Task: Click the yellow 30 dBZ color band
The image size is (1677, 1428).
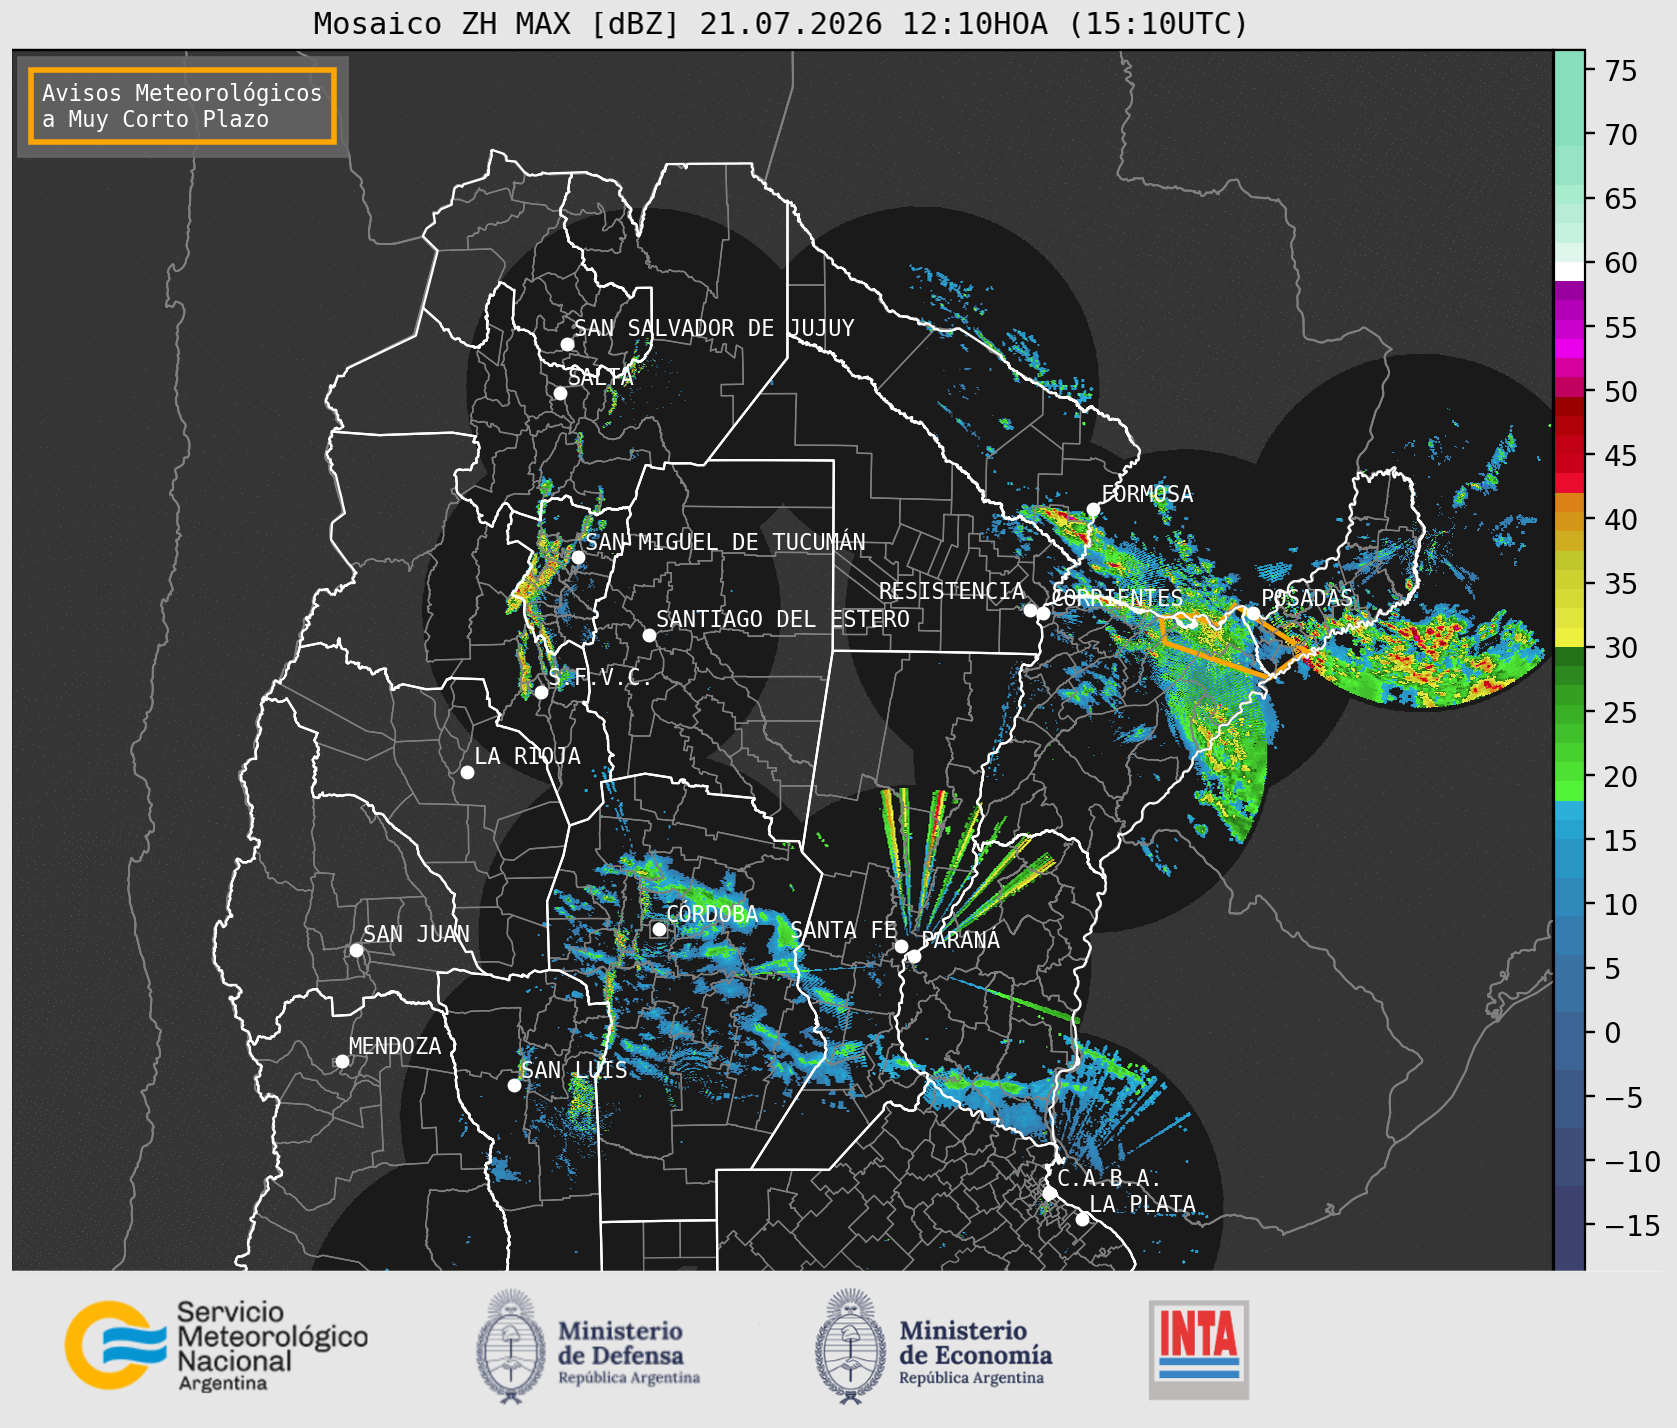Action: coord(1569,637)
